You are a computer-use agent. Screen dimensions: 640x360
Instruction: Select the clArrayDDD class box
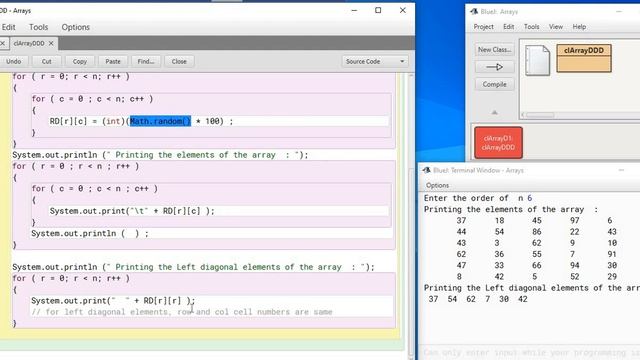[x=584, y=58]
